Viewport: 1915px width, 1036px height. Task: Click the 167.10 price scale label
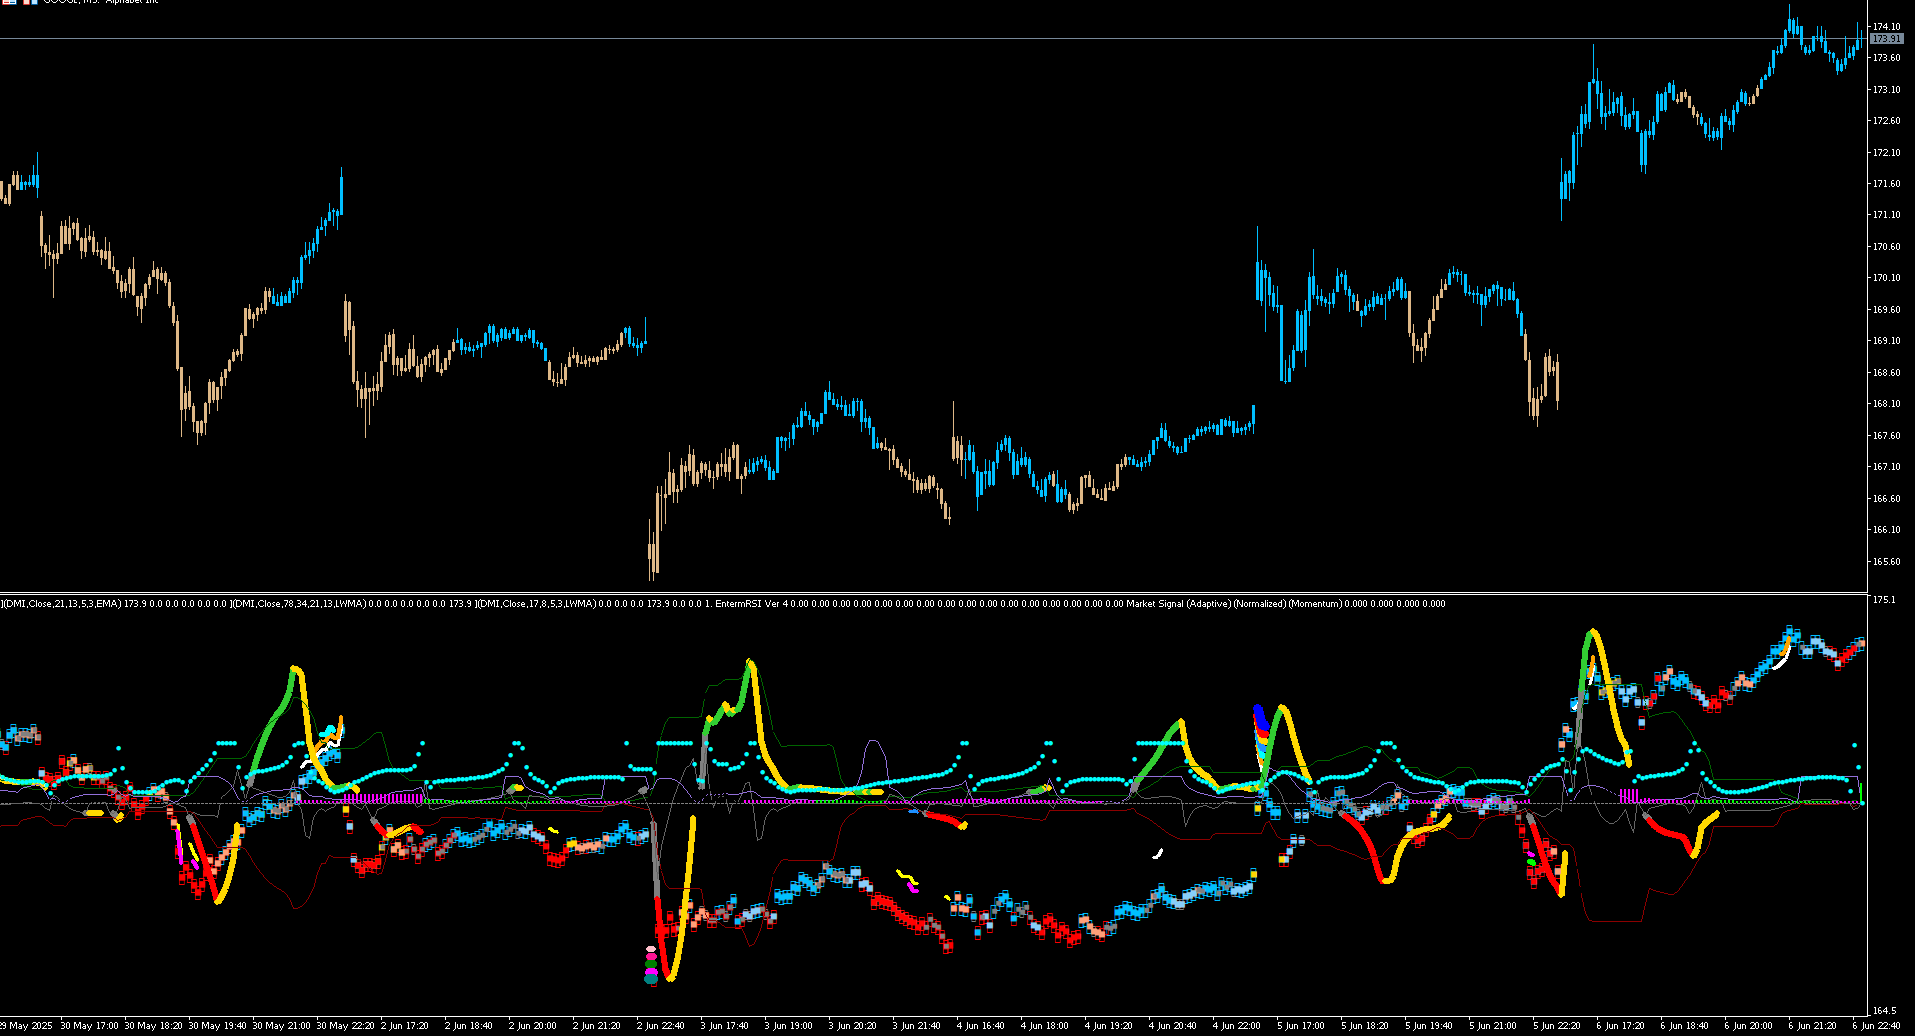point(1886,467)
